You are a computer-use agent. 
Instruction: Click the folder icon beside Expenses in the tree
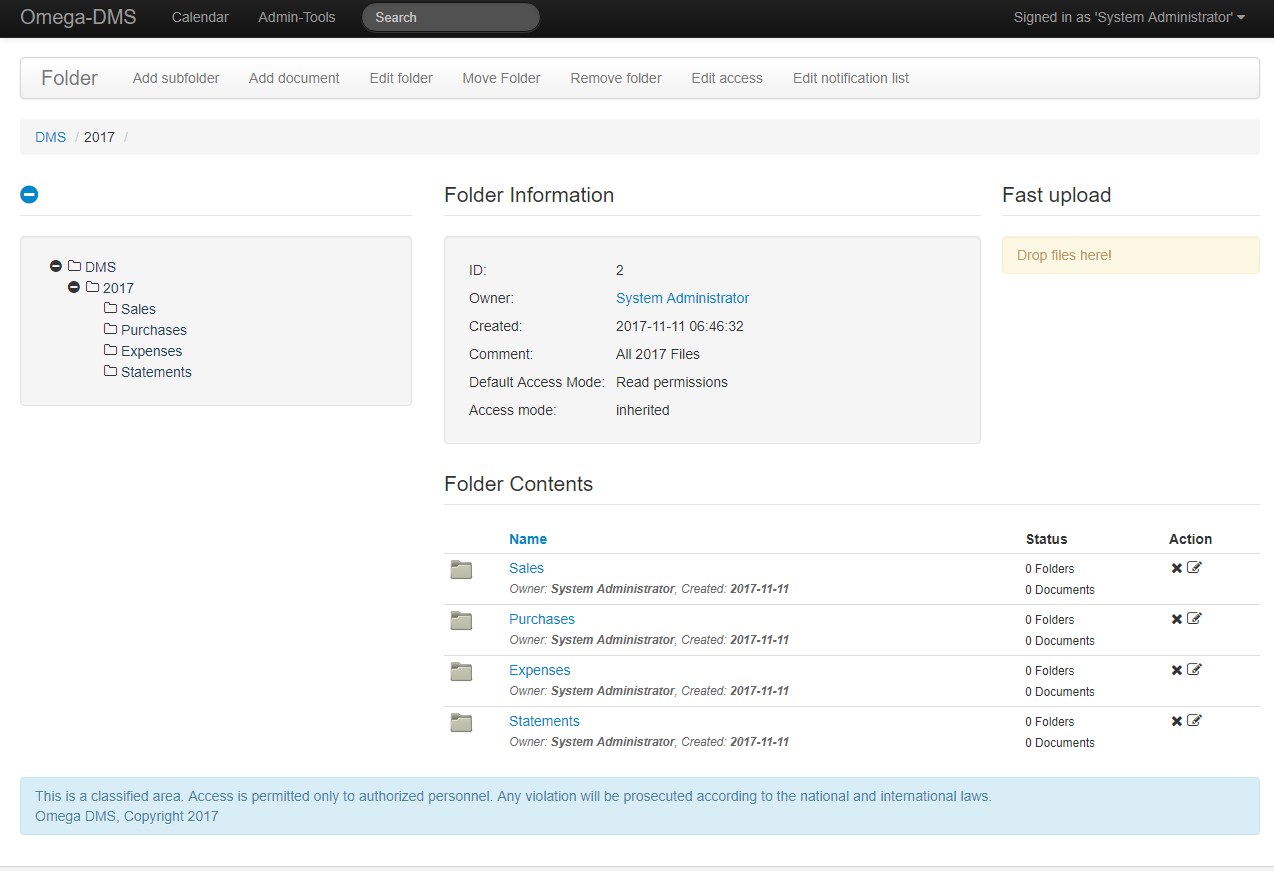pos(110,350)
